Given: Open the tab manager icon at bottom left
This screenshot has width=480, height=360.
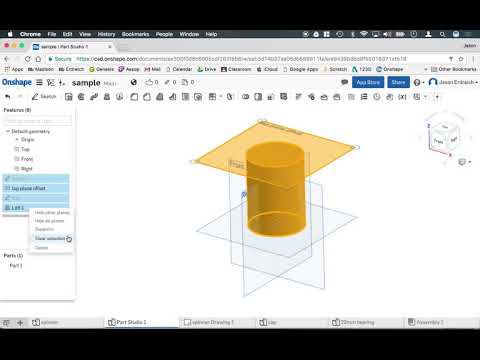Looking at the screenshot, I should [x=6, y=323].
